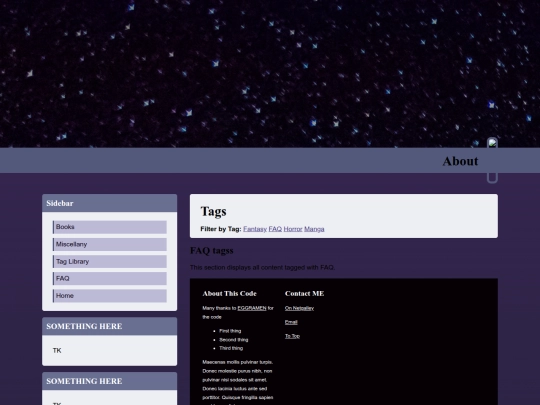Filter tags by Fantasy

(255, 229)
